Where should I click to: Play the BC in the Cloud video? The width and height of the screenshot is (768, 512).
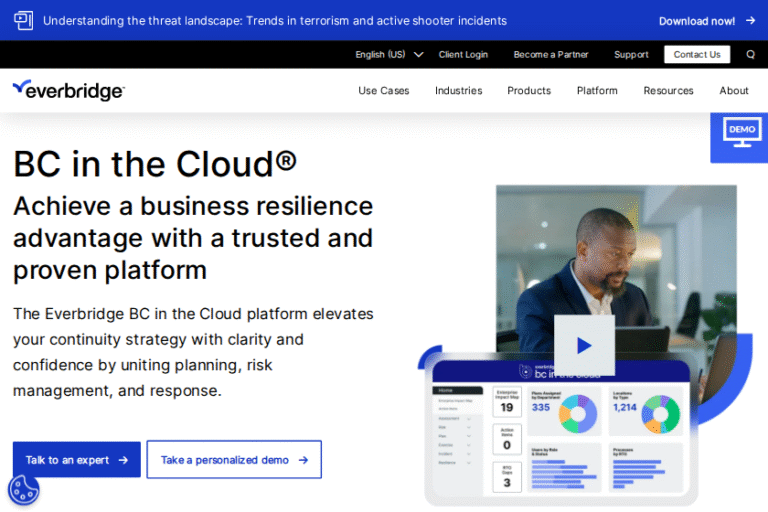(584, 345)
